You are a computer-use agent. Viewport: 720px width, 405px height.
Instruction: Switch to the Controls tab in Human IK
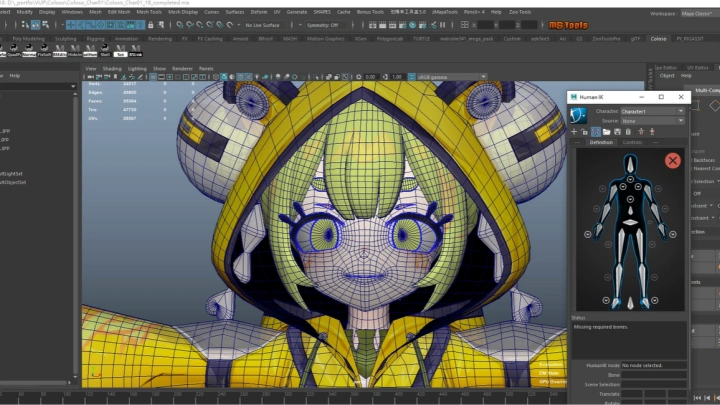(632, 142)
